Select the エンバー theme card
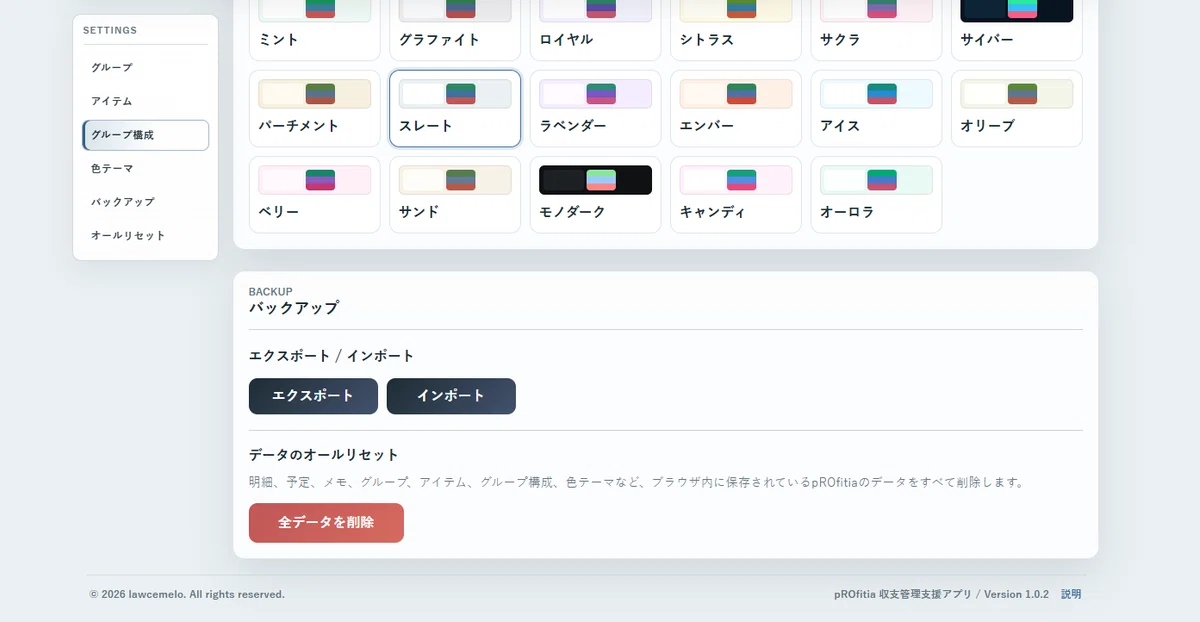This screenshot has width=1200, height=622. 736,109
